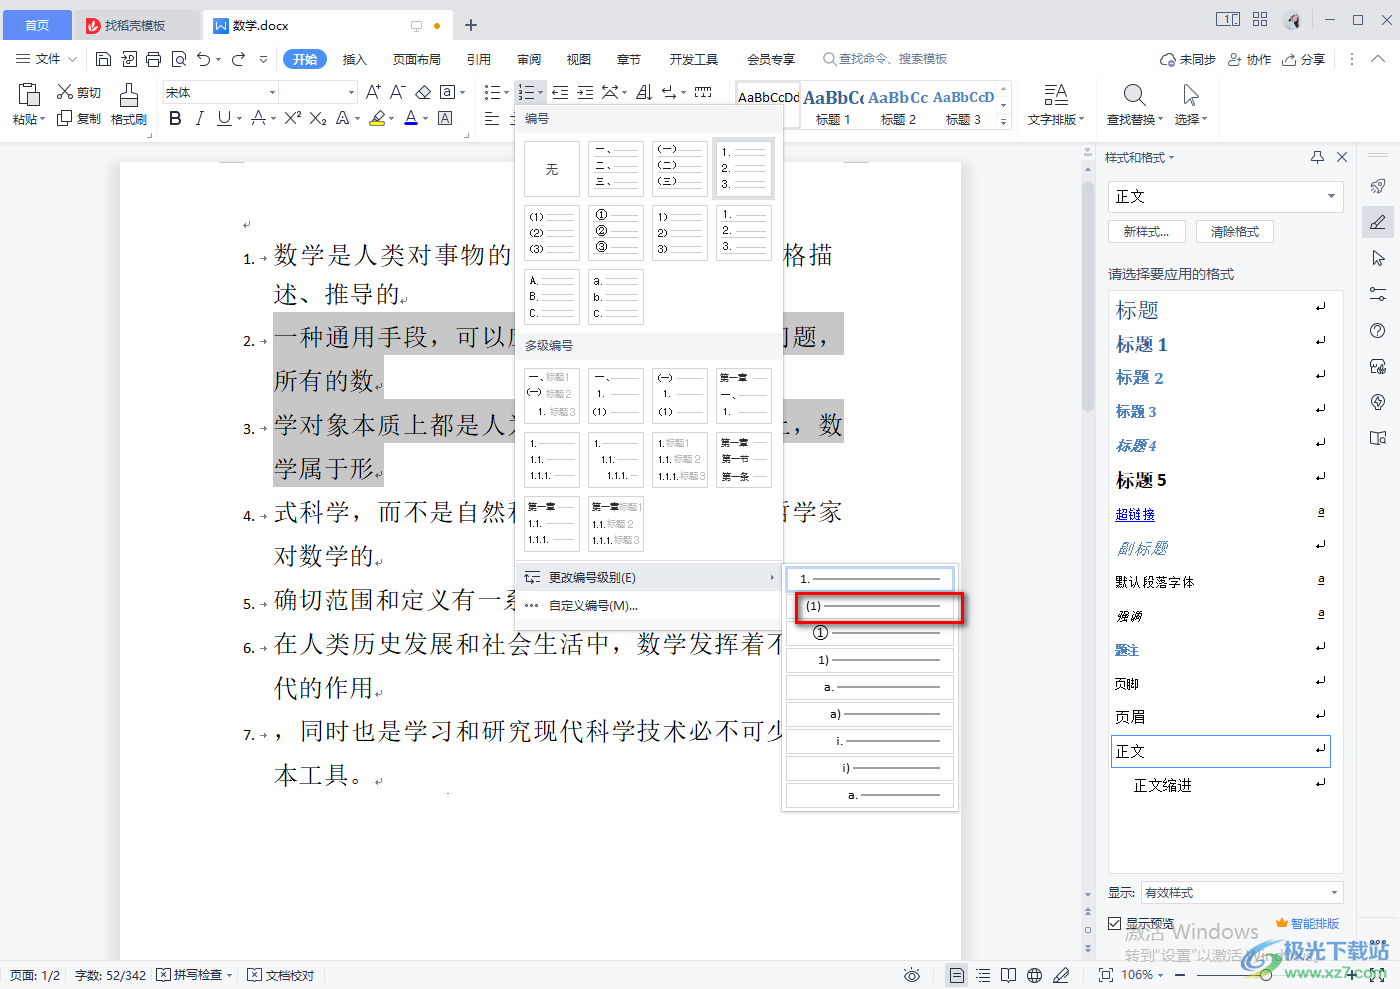
Task: Click the 新样式... button
Action: (x=1147, y=231)
